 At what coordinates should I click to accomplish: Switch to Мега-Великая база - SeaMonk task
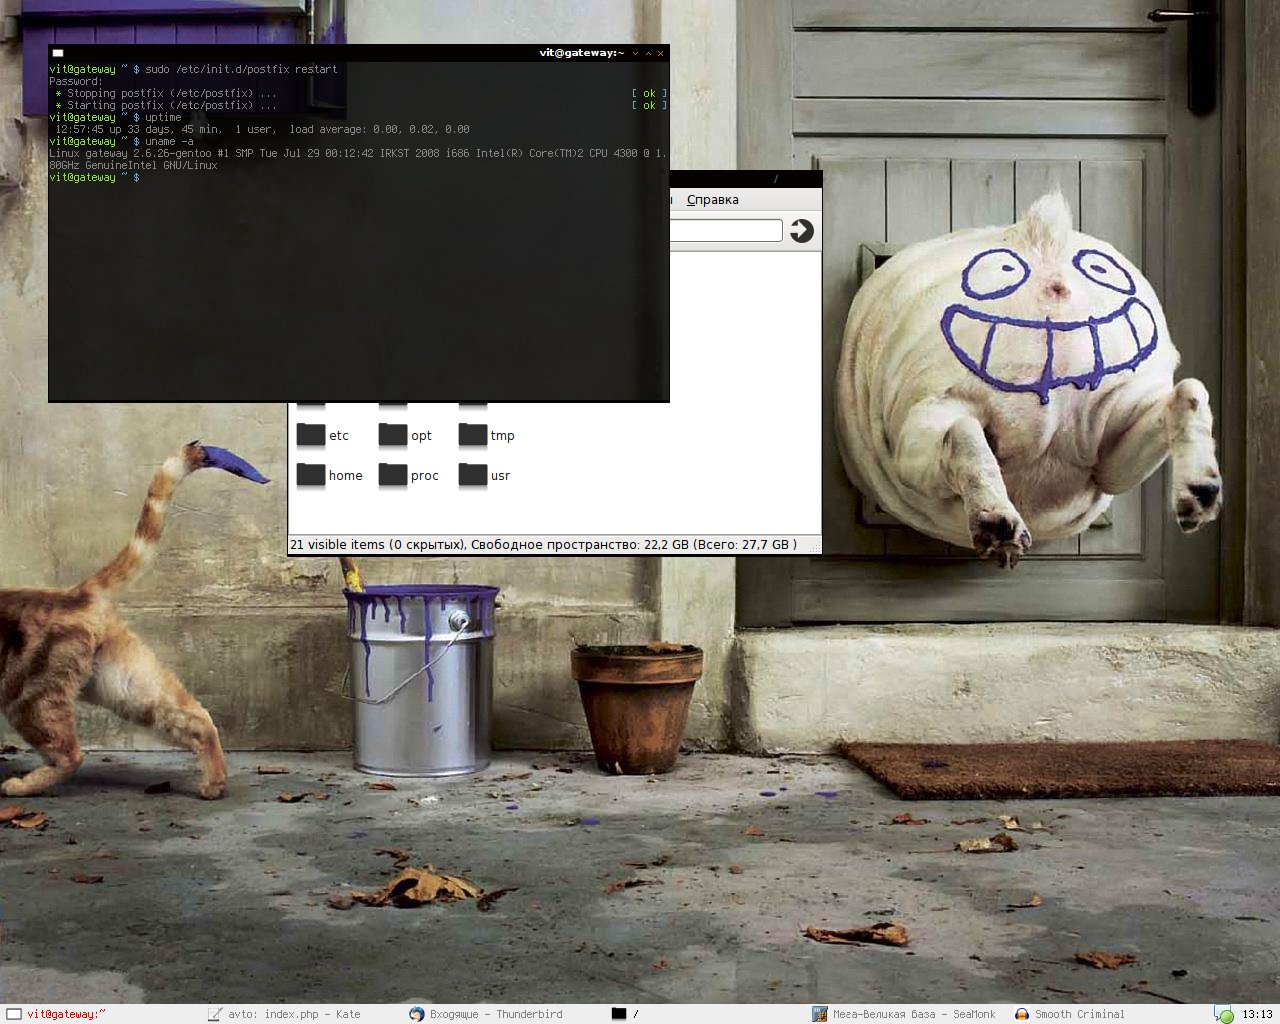(904, 1014)
